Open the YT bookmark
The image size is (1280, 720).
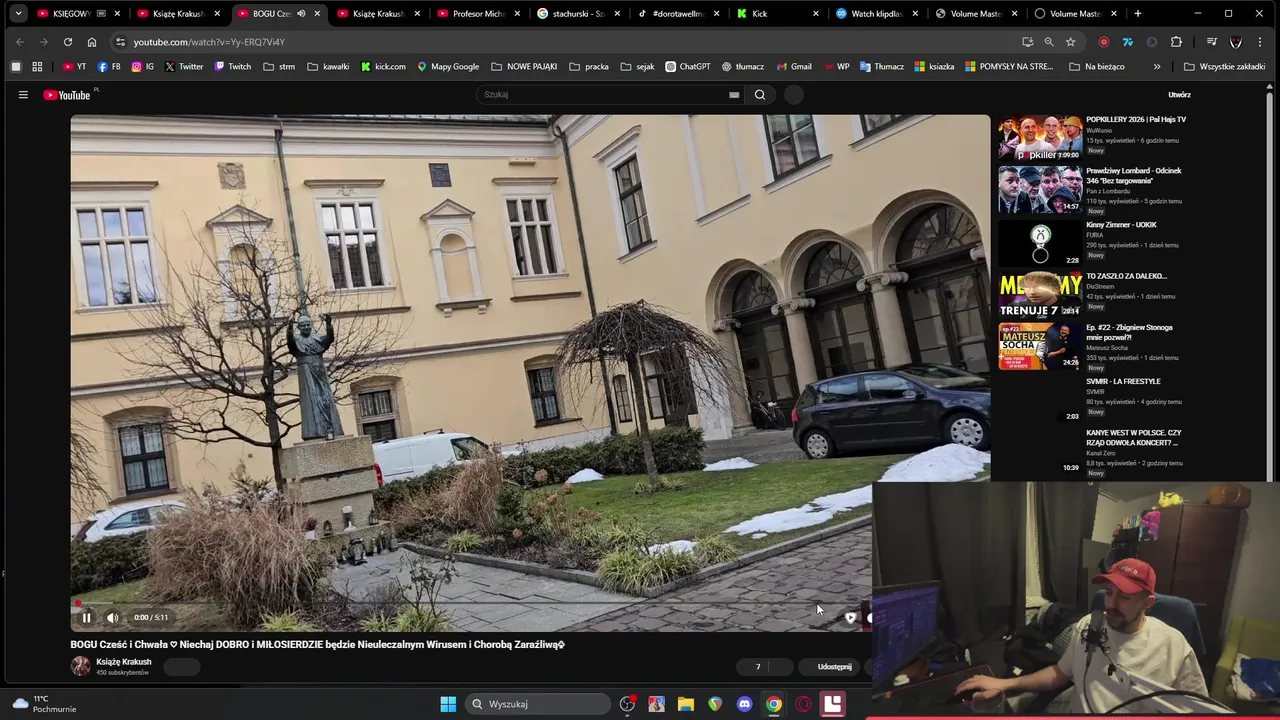[x=74, y=67]
